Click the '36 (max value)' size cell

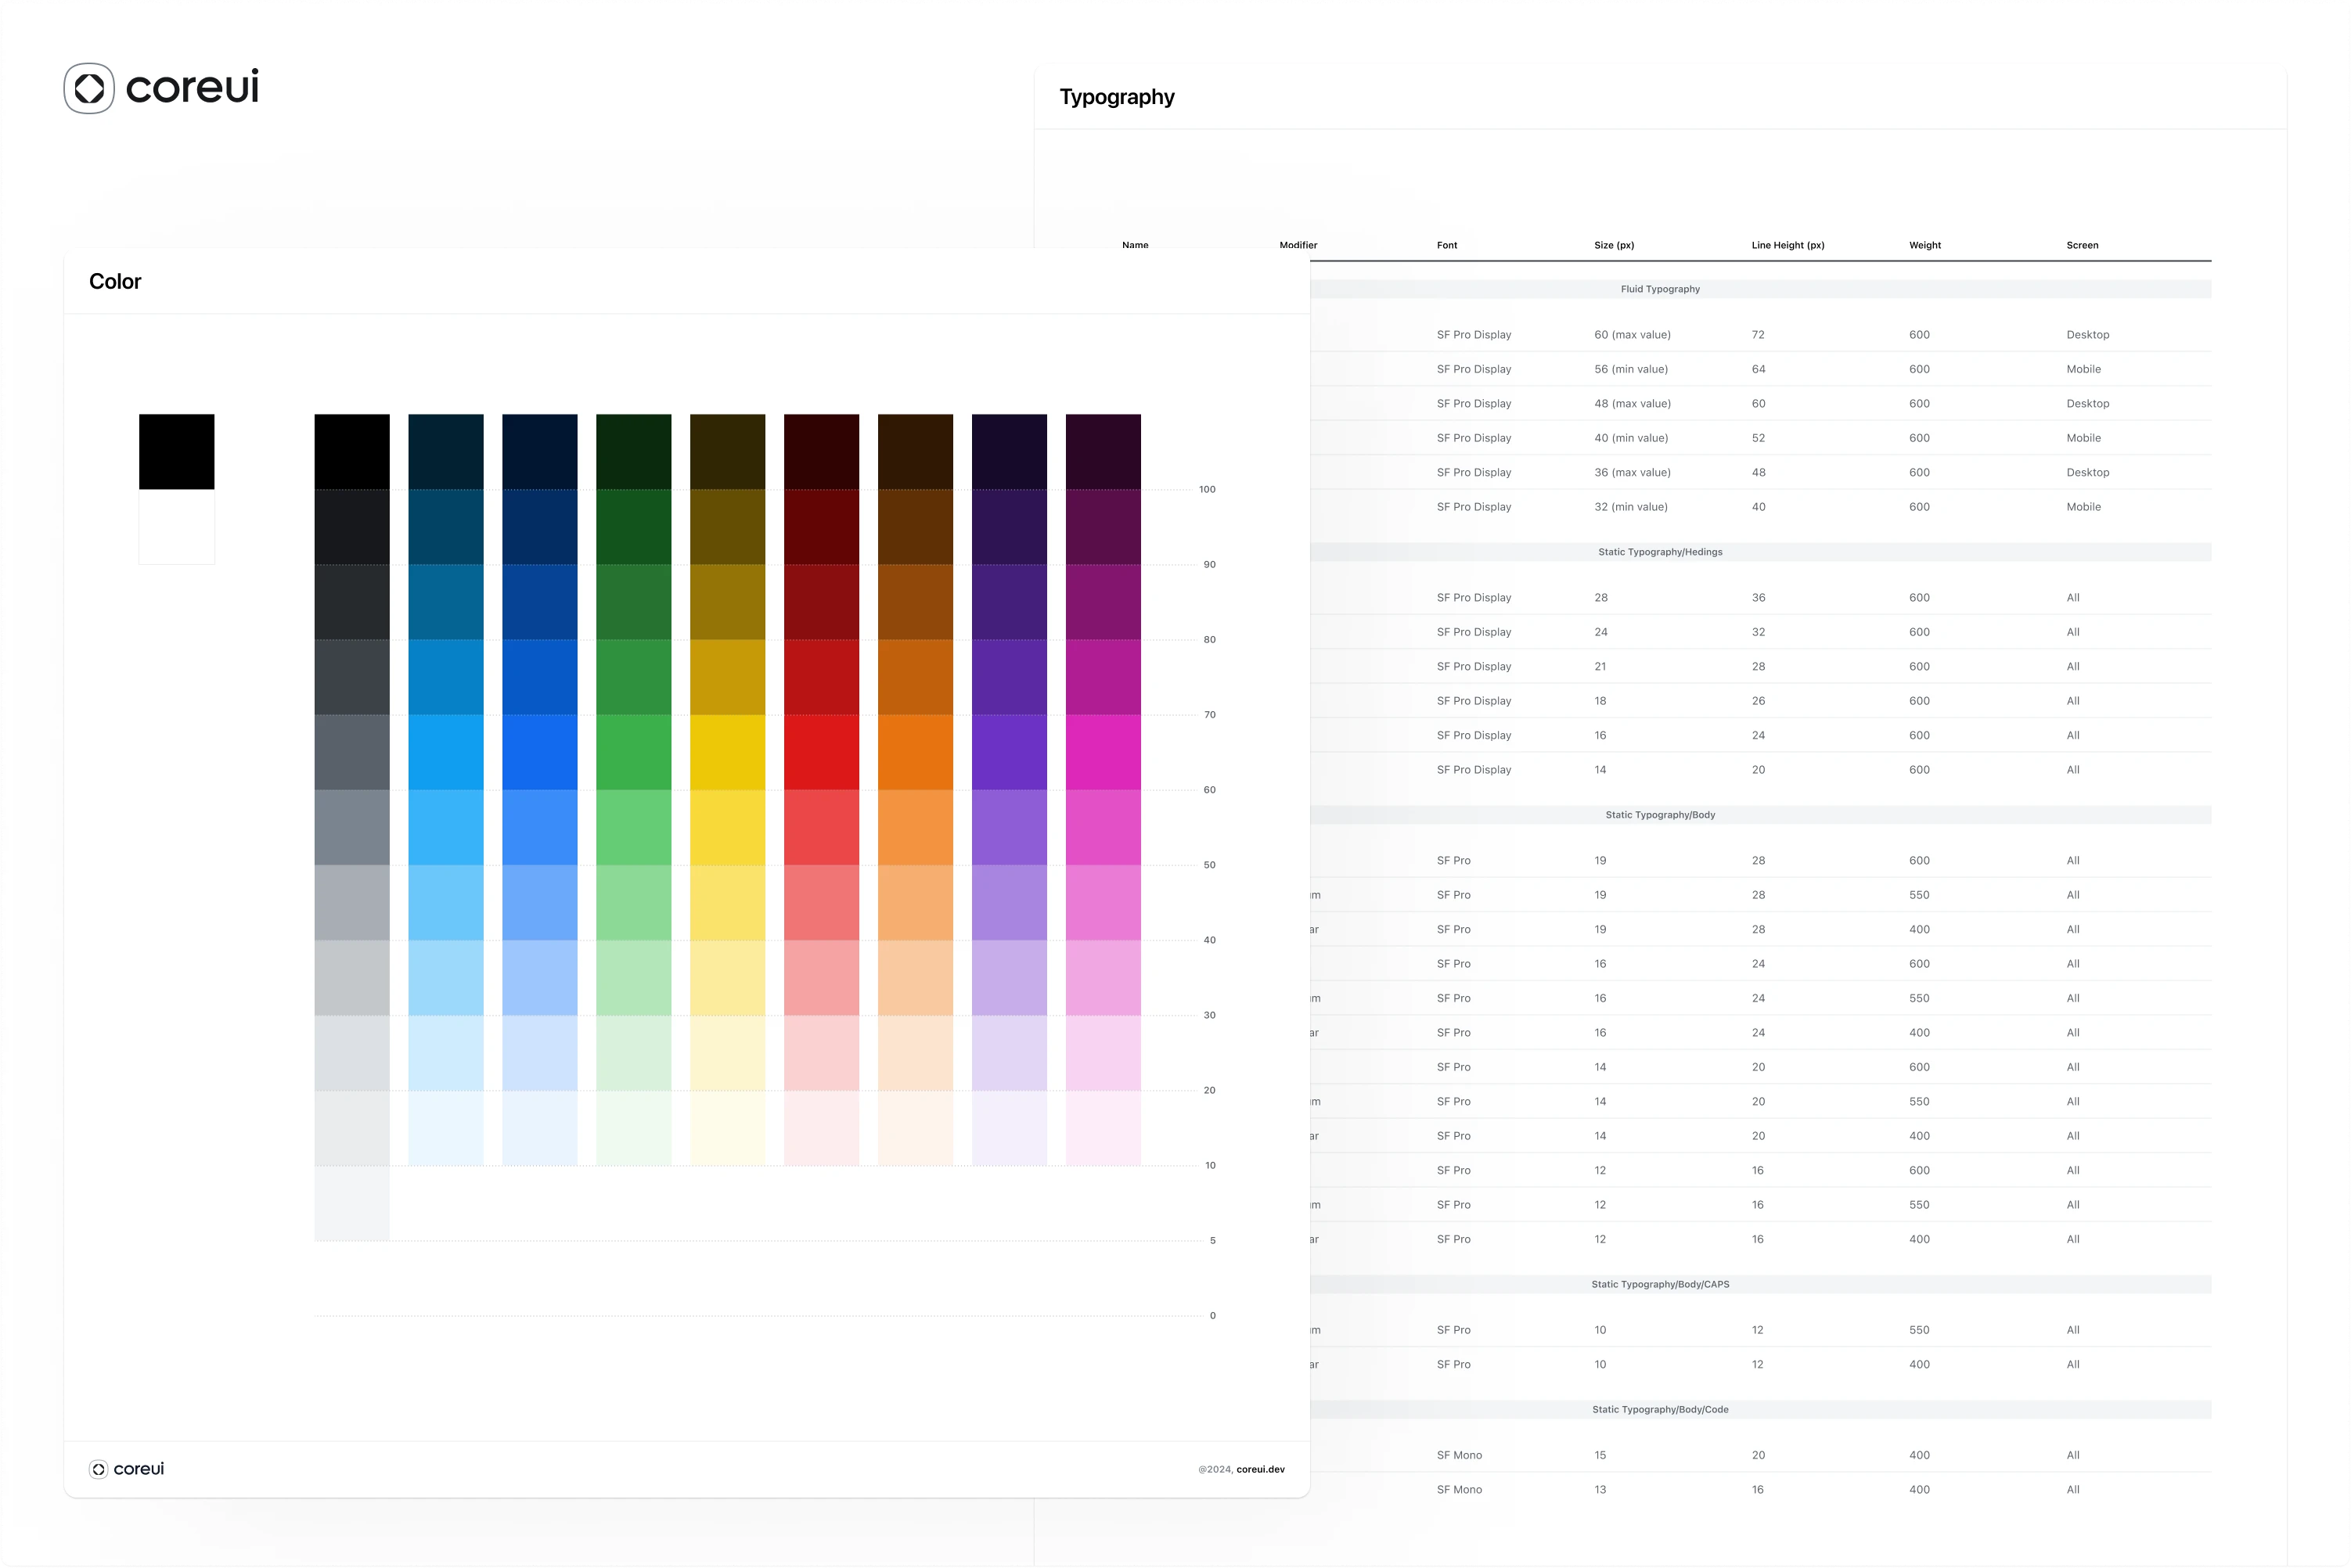[x=1632, y=473]
